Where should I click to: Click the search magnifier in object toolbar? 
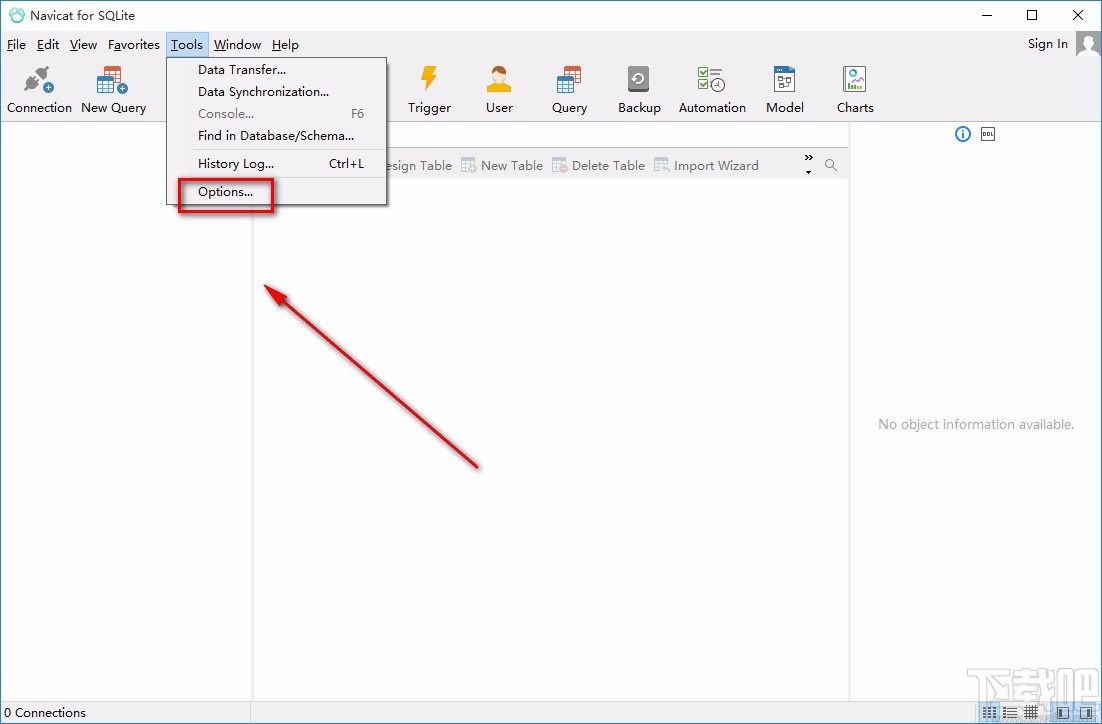tap(831, 165)
